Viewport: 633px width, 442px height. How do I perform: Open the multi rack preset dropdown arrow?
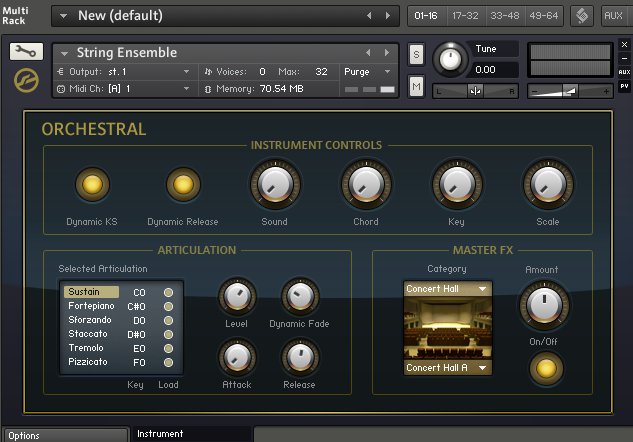[x=63, y=16]
